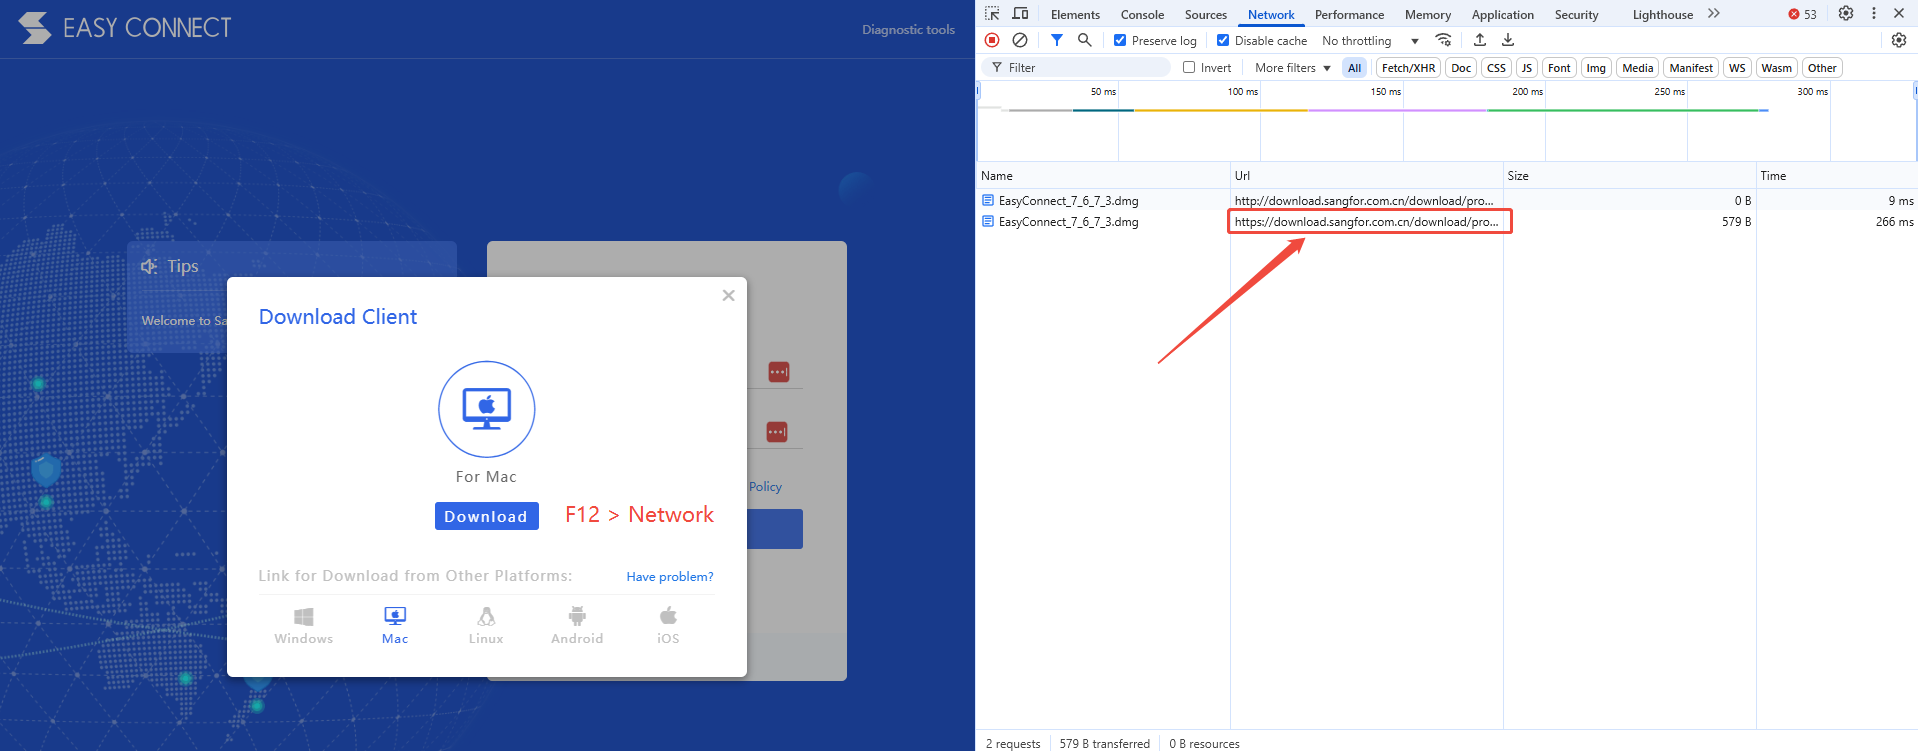Select Windows platform icon

coord(304,625)
